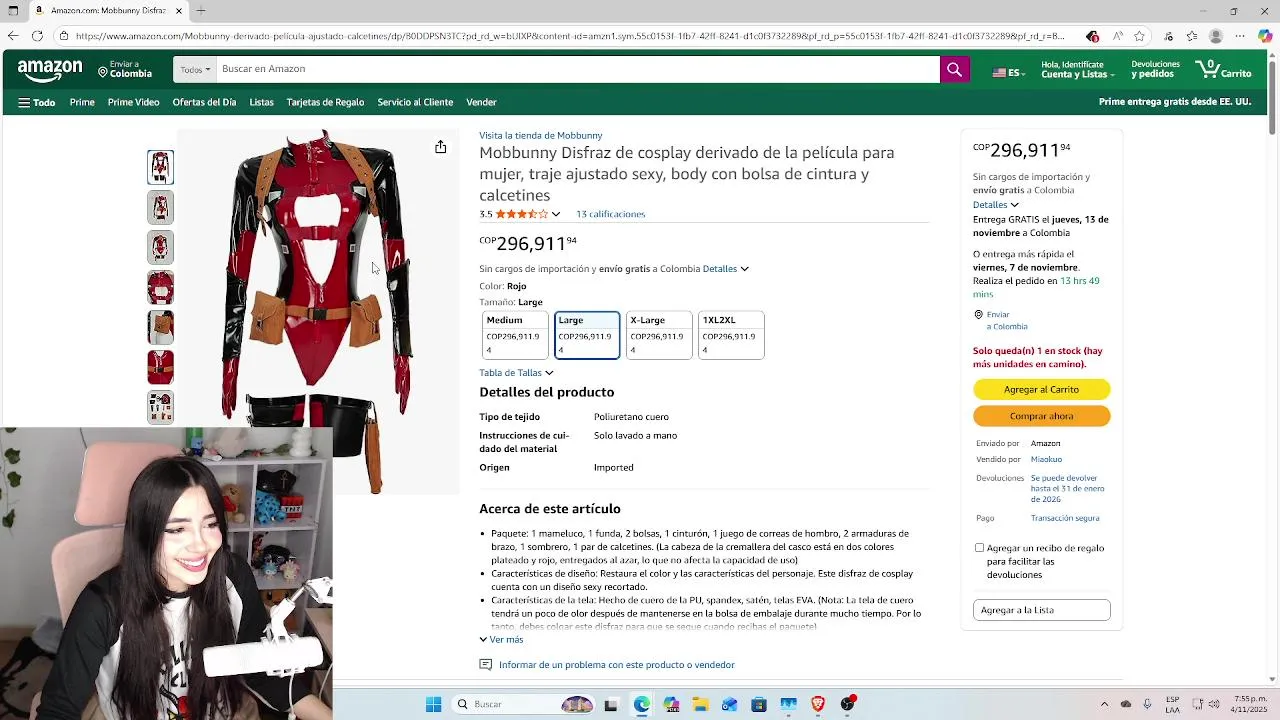Open Task View on taskbar
The height and width of the screenshot is (720, 1280).
point(611,705)
